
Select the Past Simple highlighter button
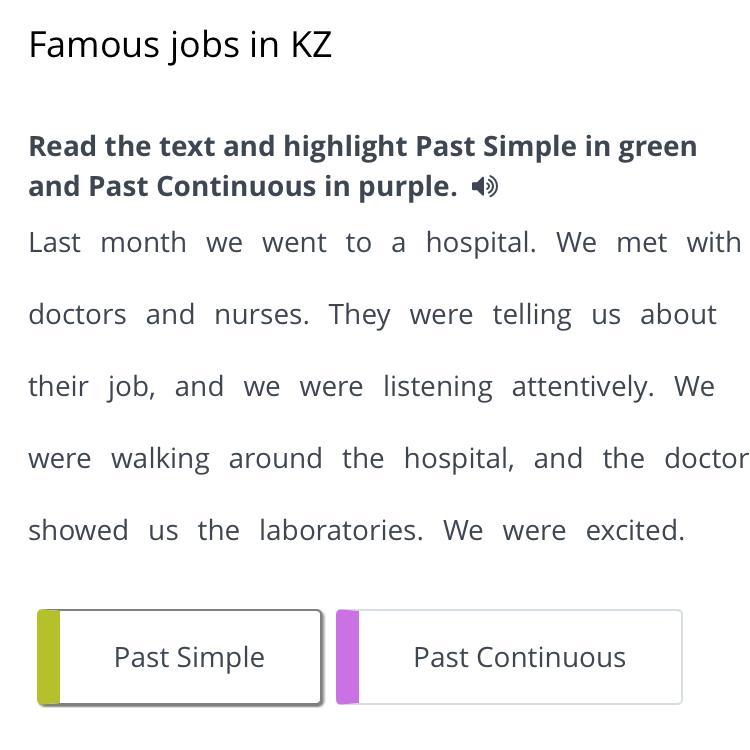click(179, 657)
